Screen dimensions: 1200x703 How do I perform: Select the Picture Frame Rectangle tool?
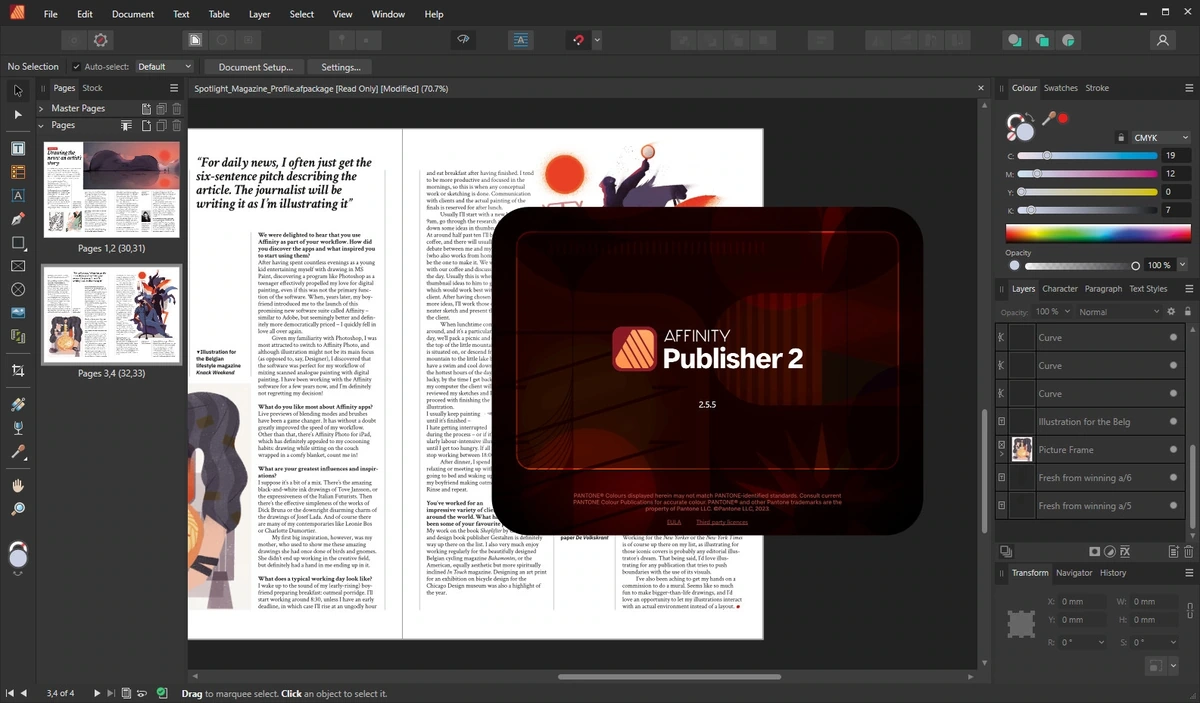point(18,266)
